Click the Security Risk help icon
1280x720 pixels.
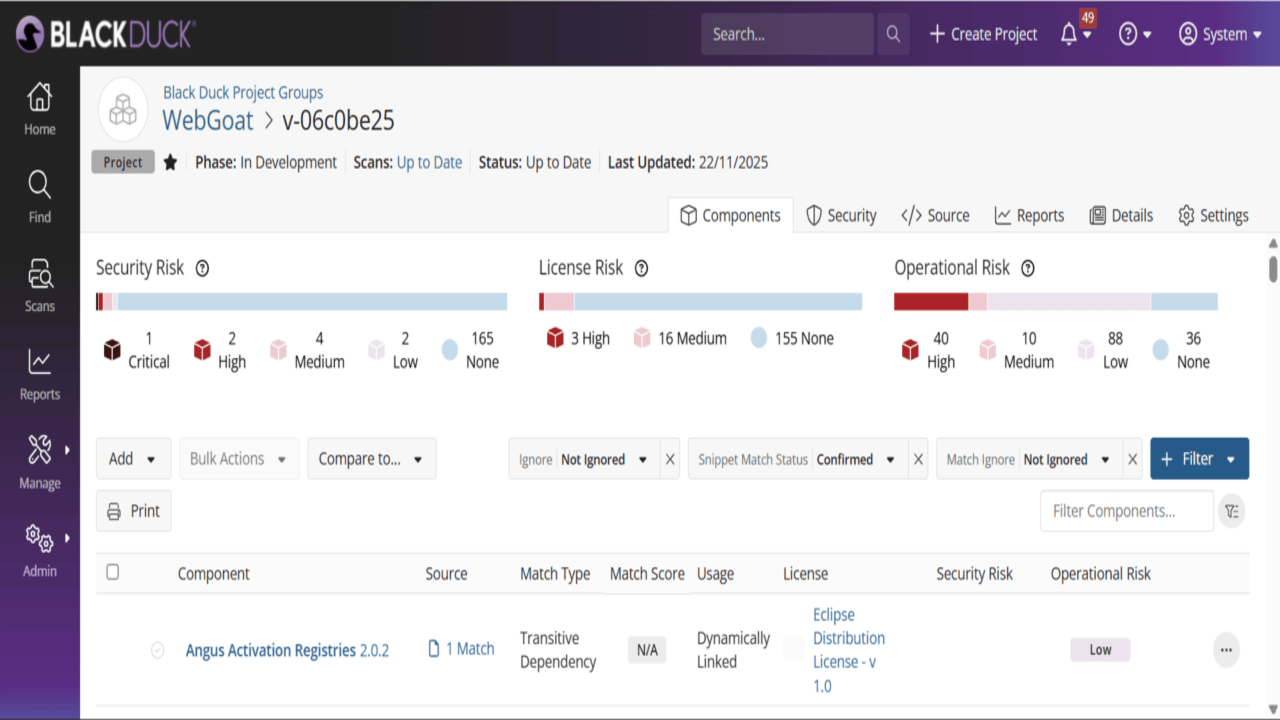[x=202, y=268]
